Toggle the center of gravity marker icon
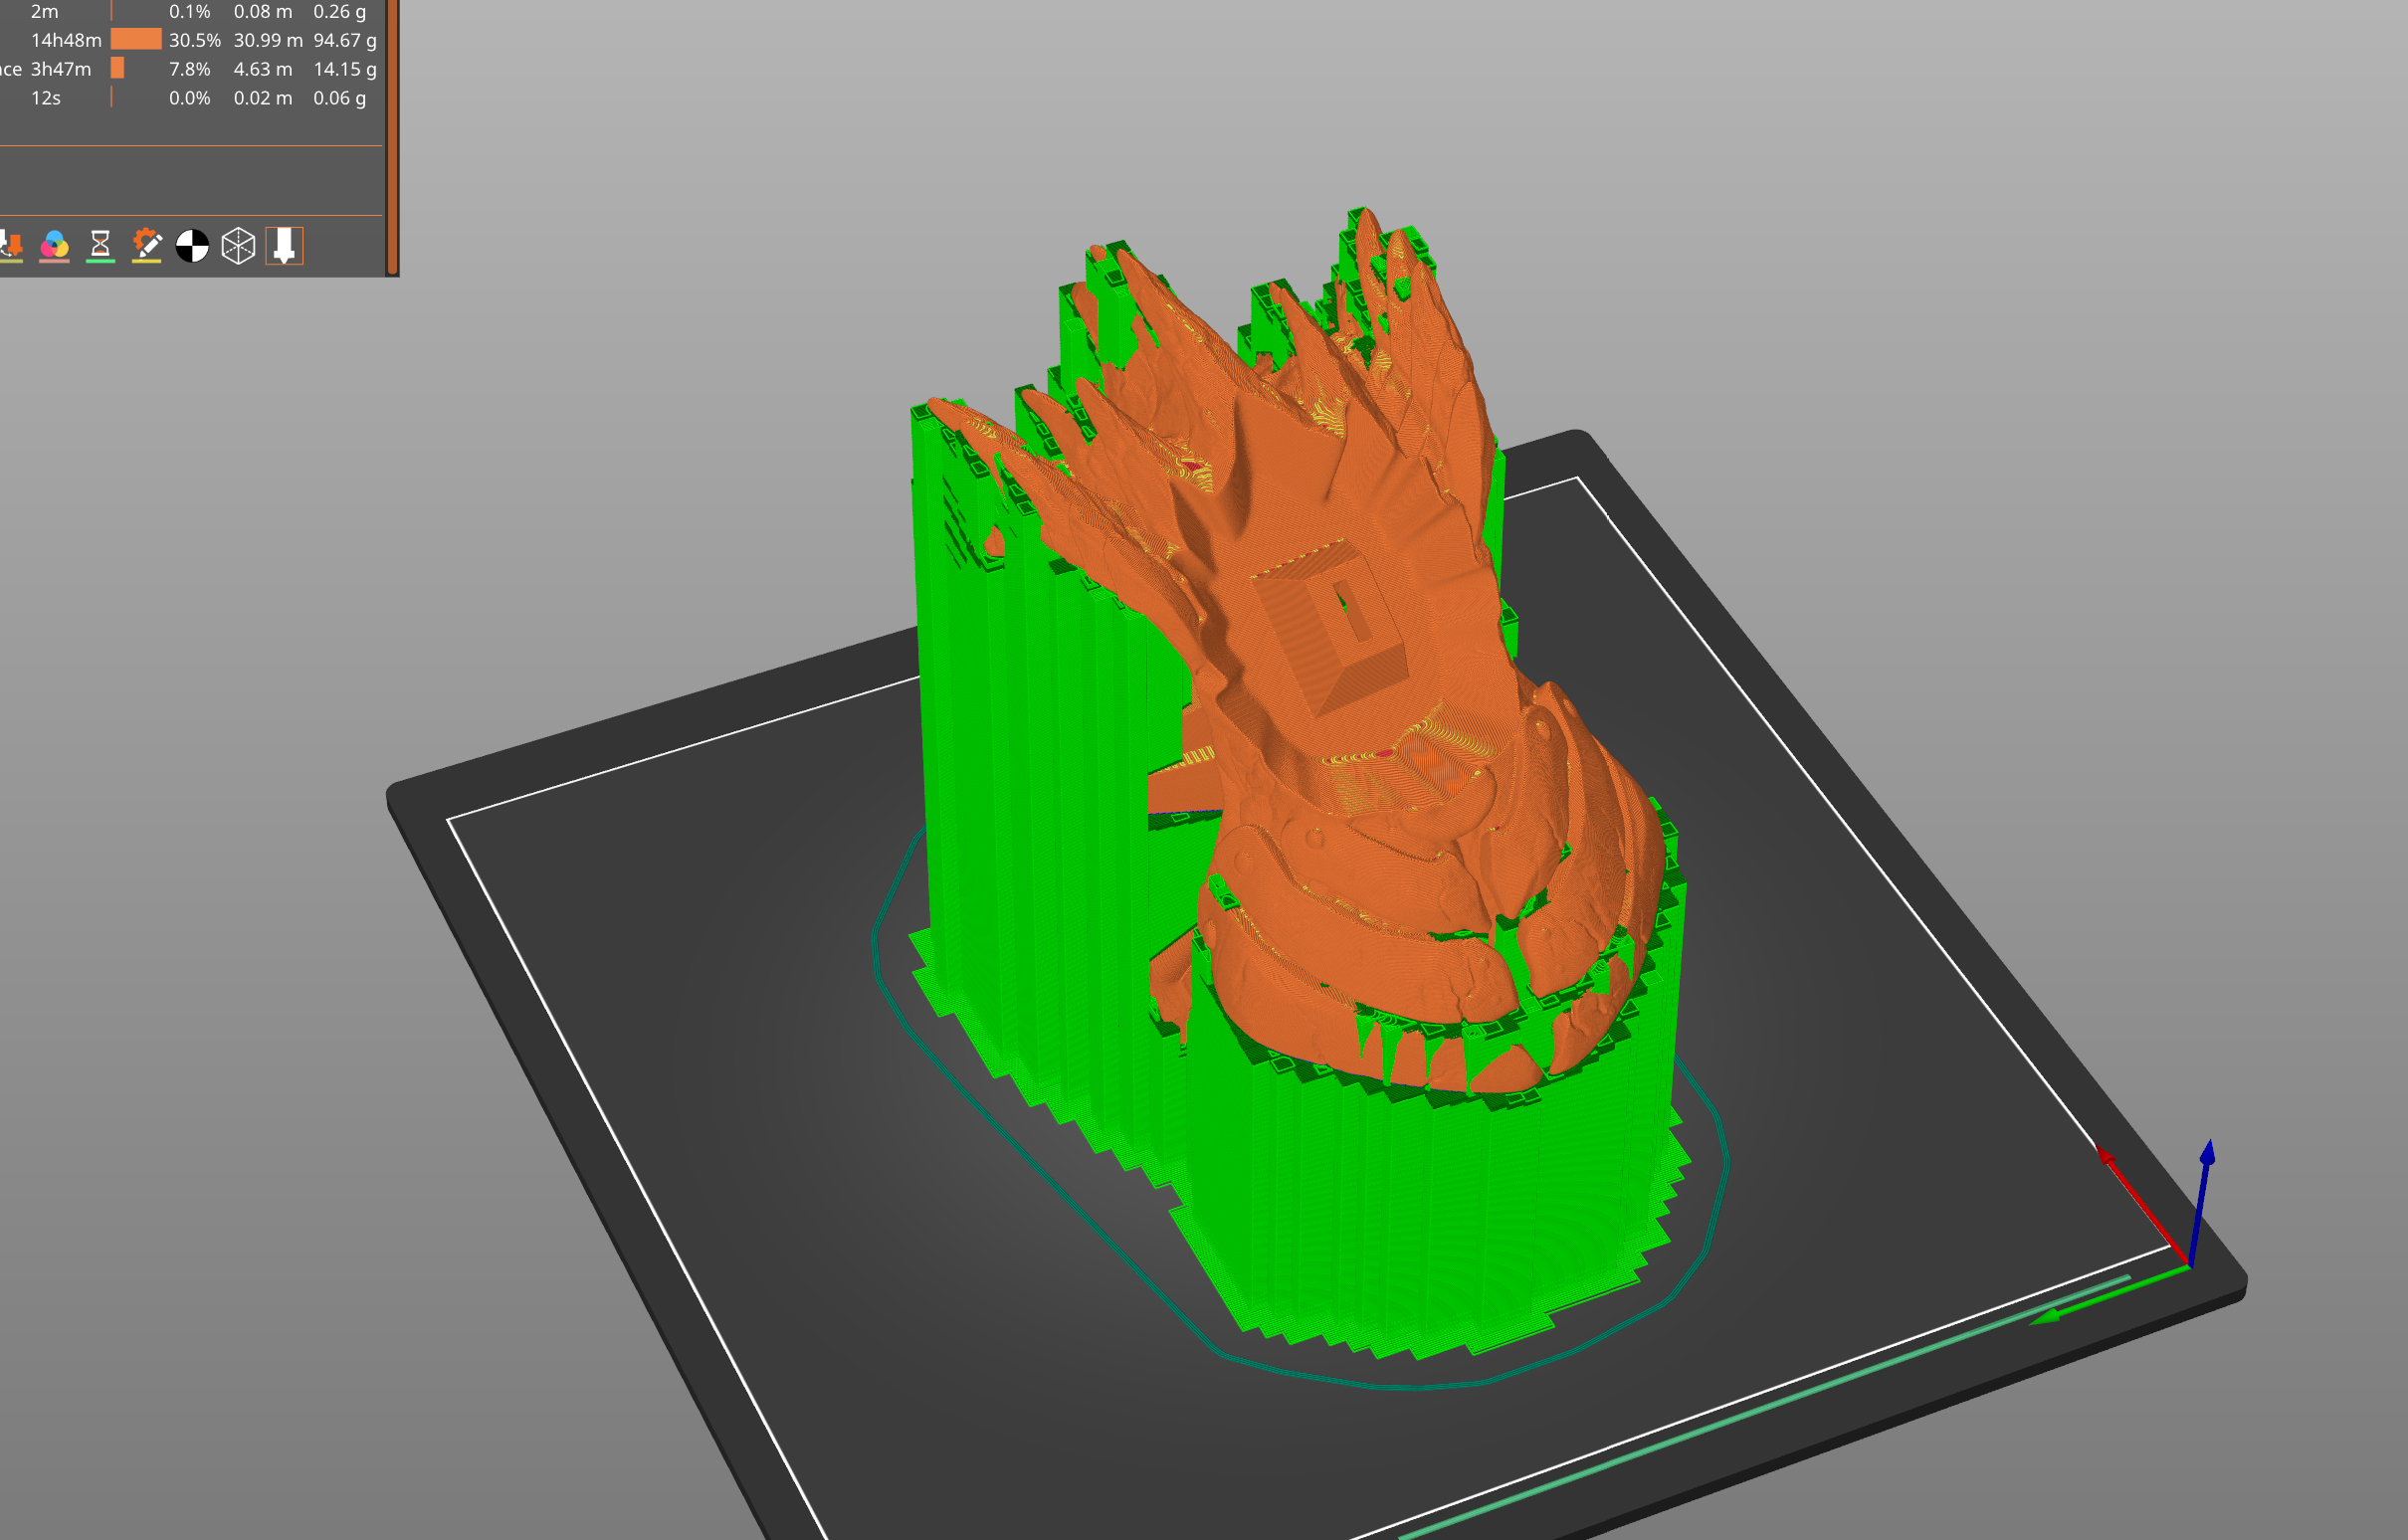Screen dimensions: 2408x1540 [192, 245]
